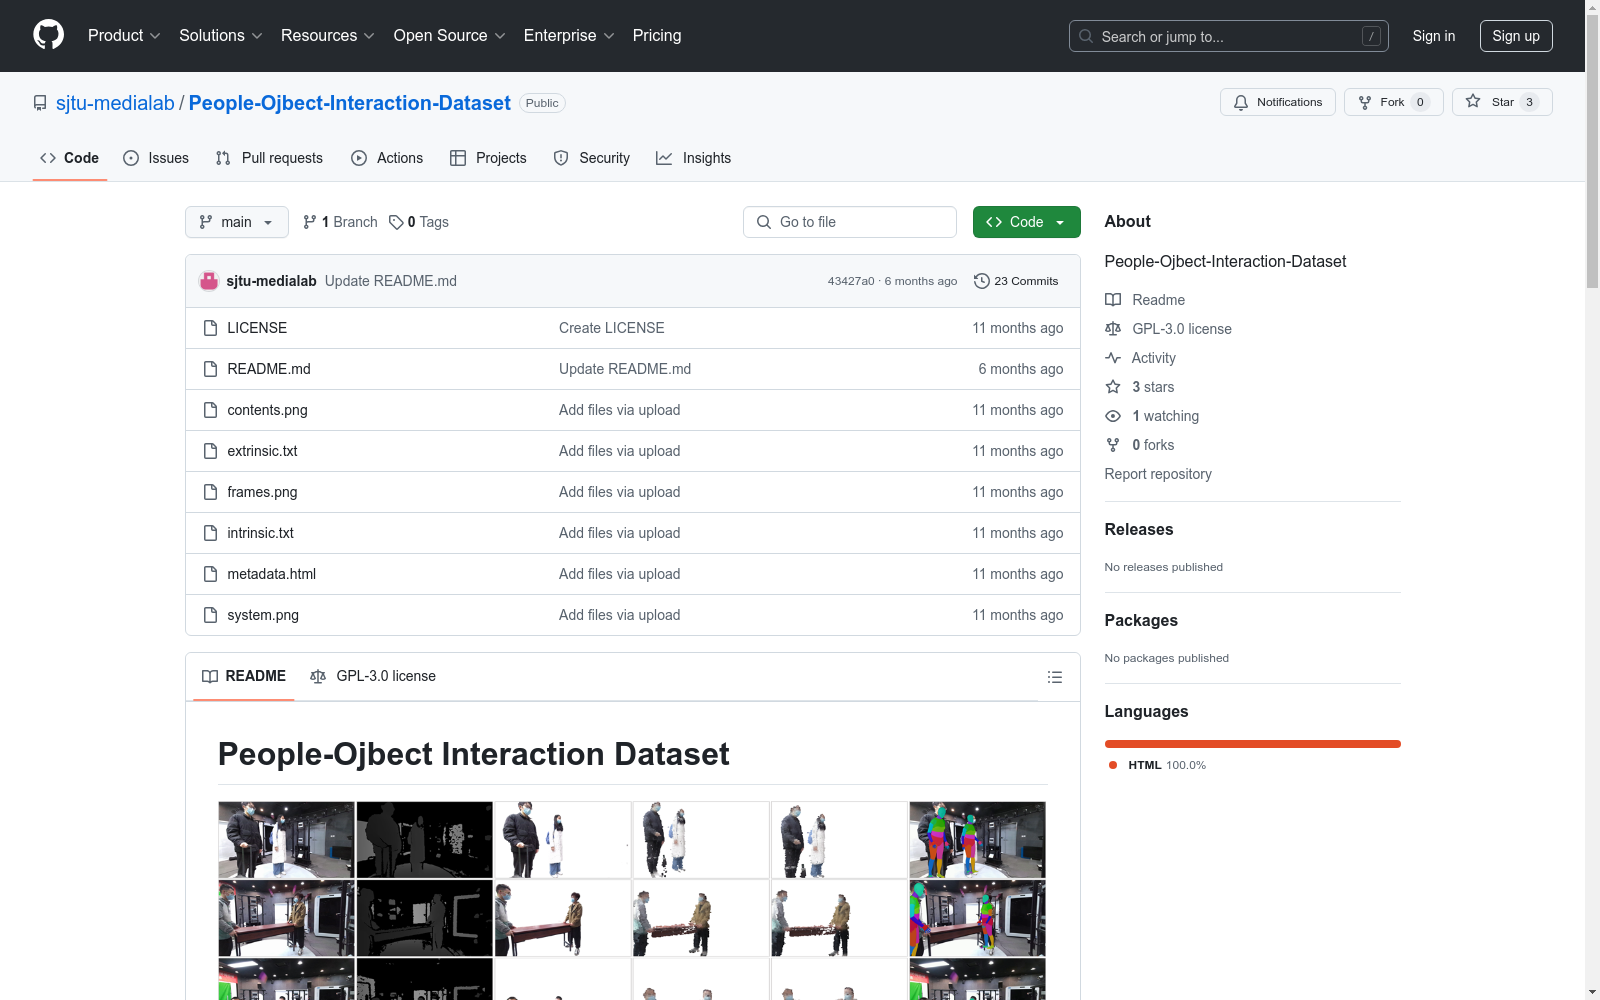Click the Update README.md commit message in header
This screenshot has width=1600, height=1000.
390,281
